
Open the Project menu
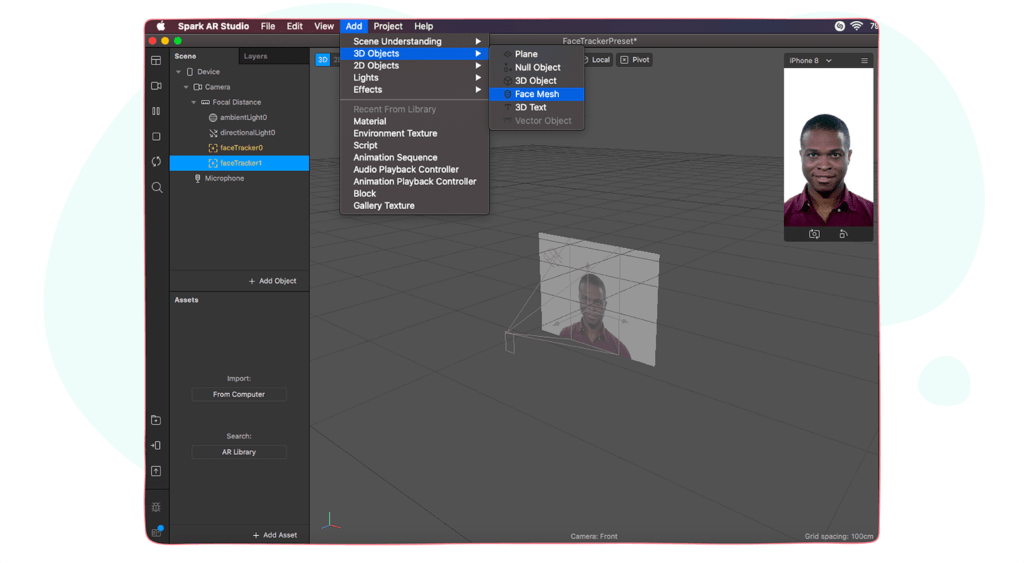388,26
